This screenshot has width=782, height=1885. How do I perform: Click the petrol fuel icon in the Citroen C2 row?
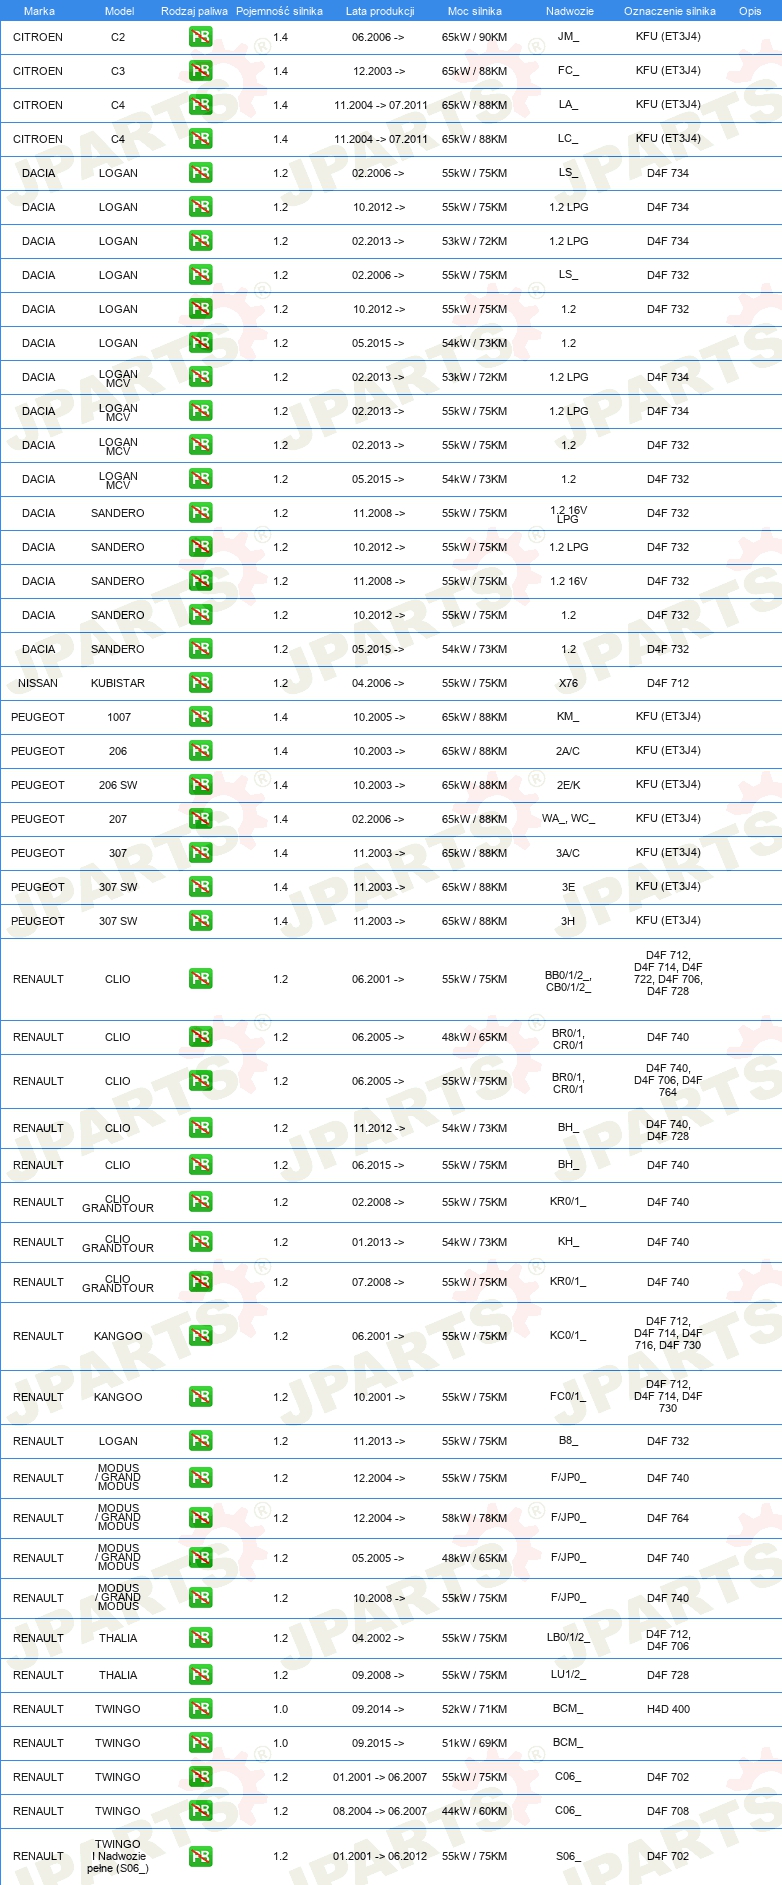201,37
